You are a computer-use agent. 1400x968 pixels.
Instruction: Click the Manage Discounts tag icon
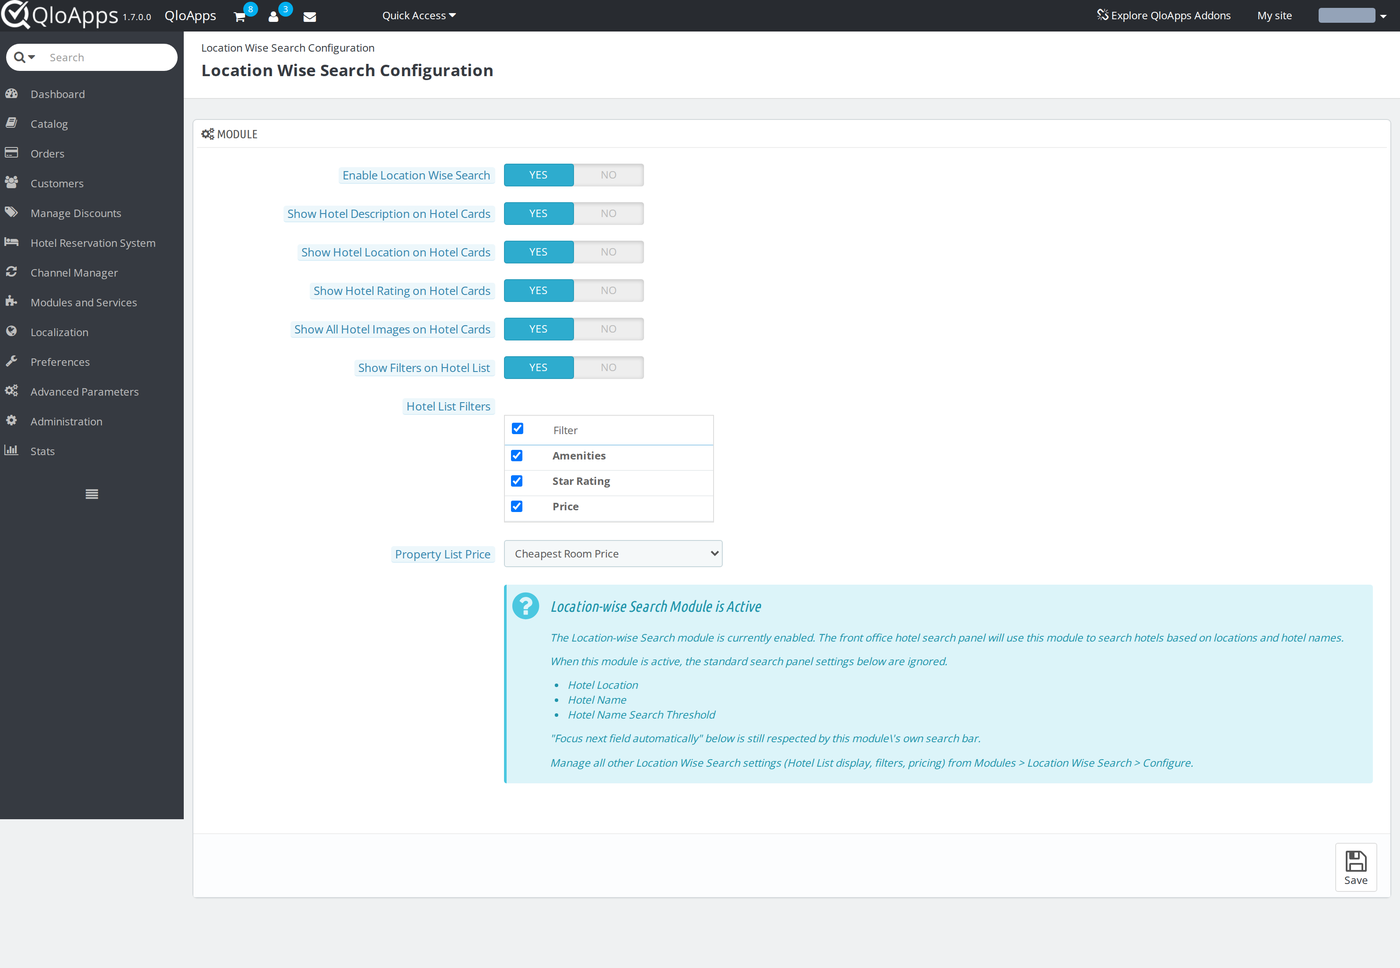pos(12,213)
